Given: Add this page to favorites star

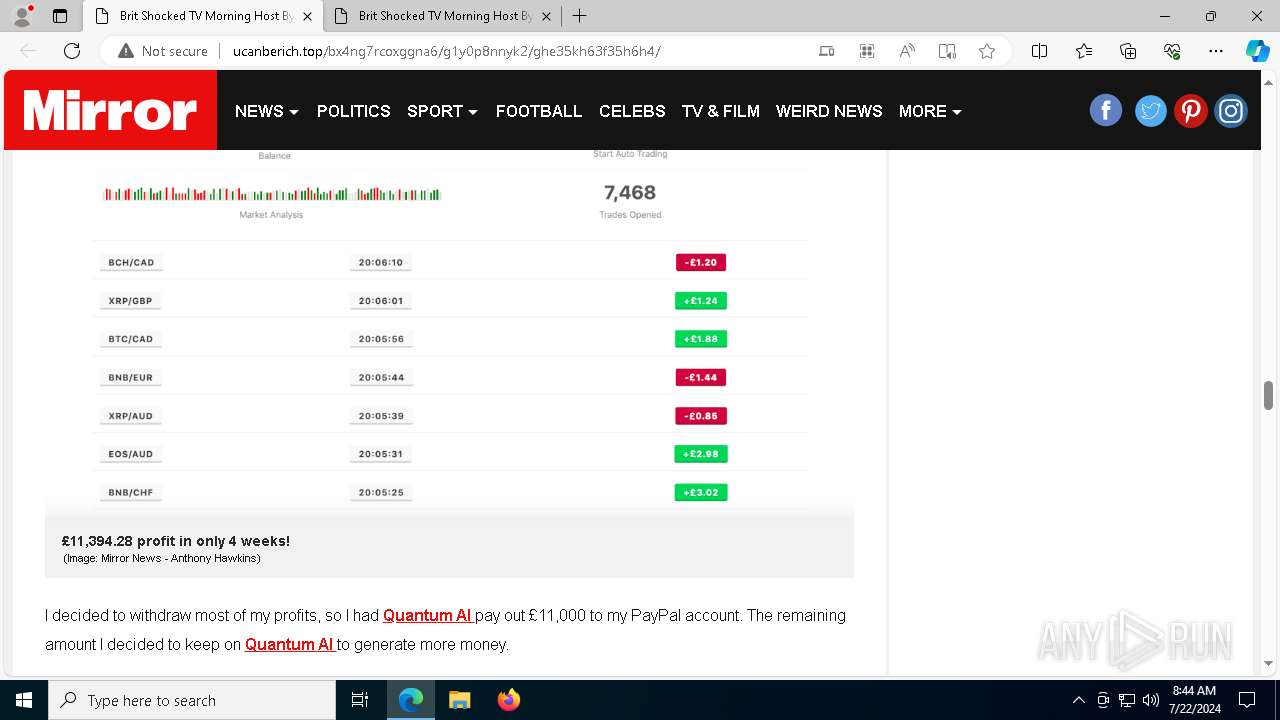Looking at the screenshot, I should point(987,51).
